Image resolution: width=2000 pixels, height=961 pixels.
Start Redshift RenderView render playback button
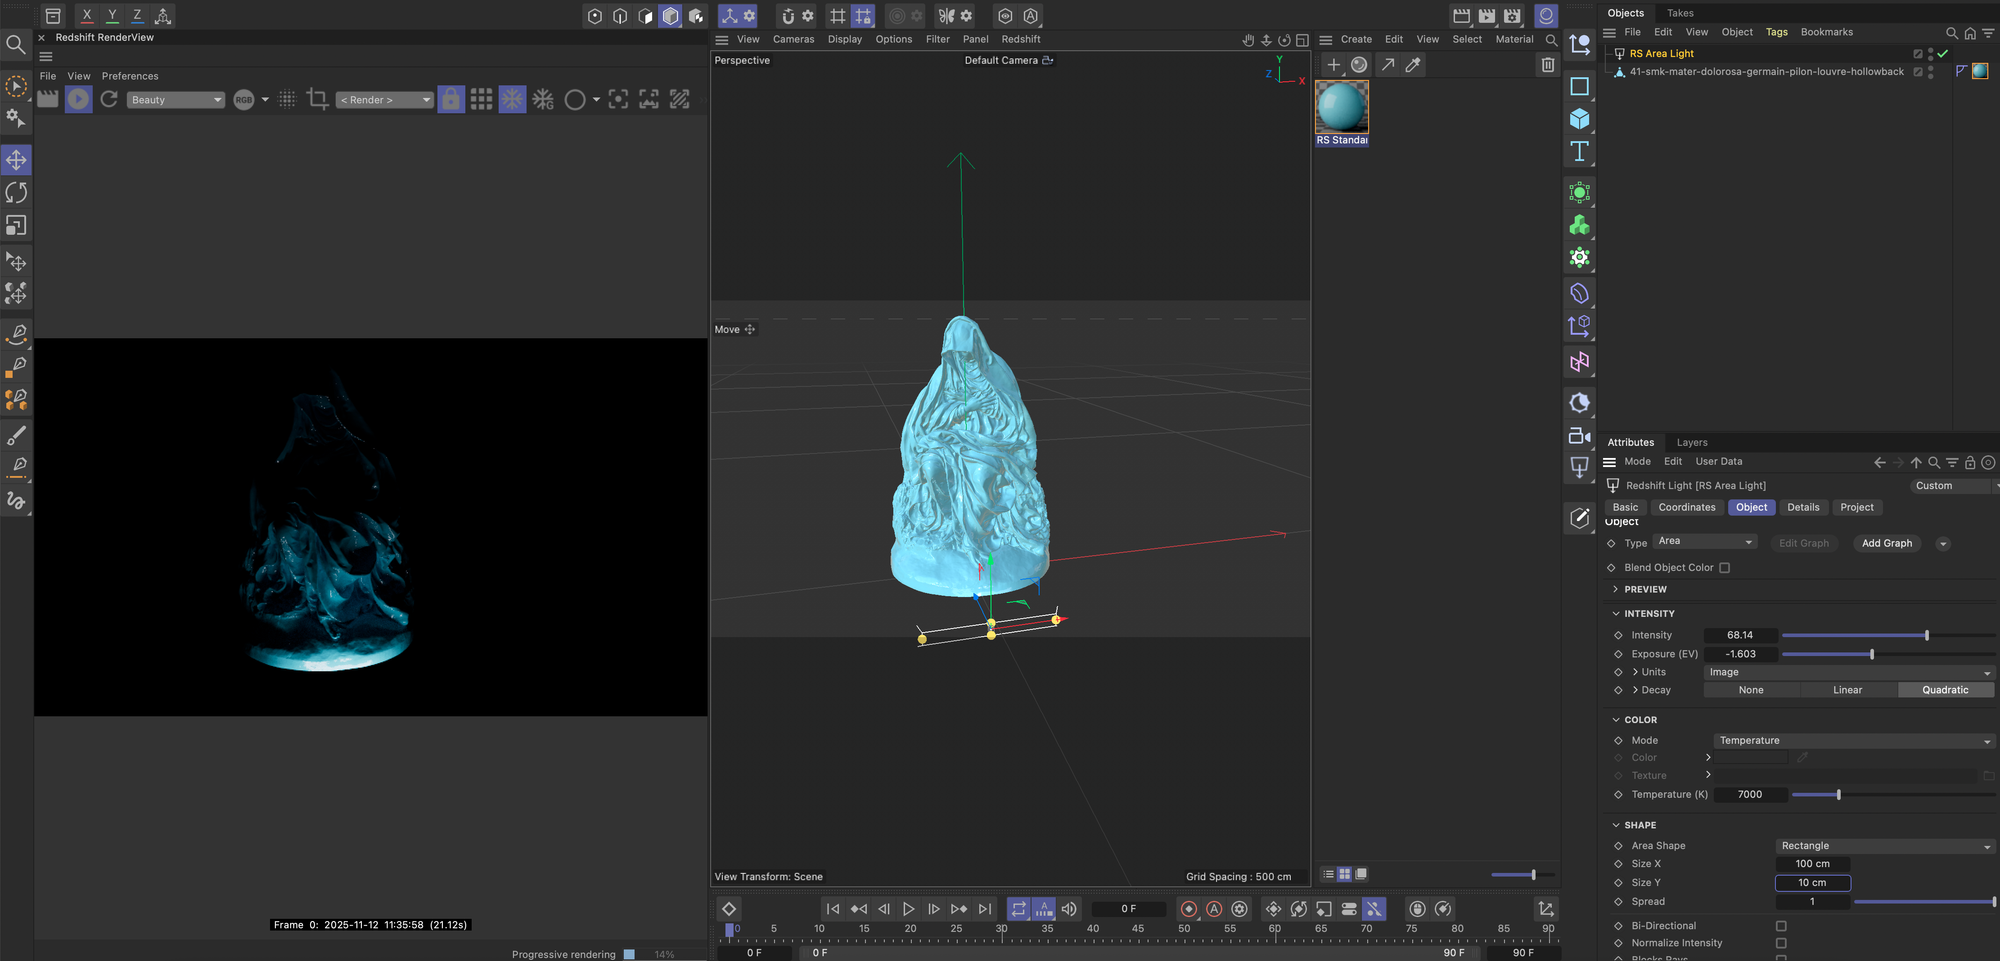coord(78,99)
